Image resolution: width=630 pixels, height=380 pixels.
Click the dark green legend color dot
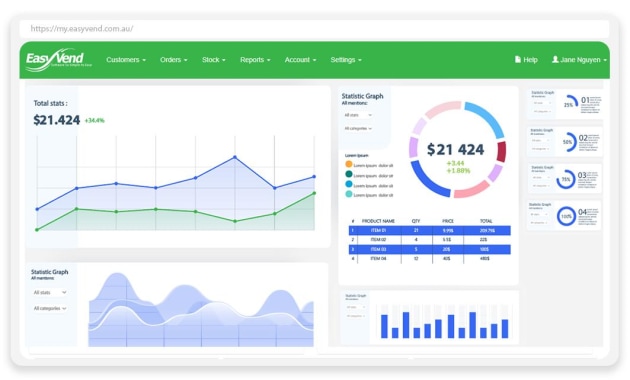[x=349, y=174]
